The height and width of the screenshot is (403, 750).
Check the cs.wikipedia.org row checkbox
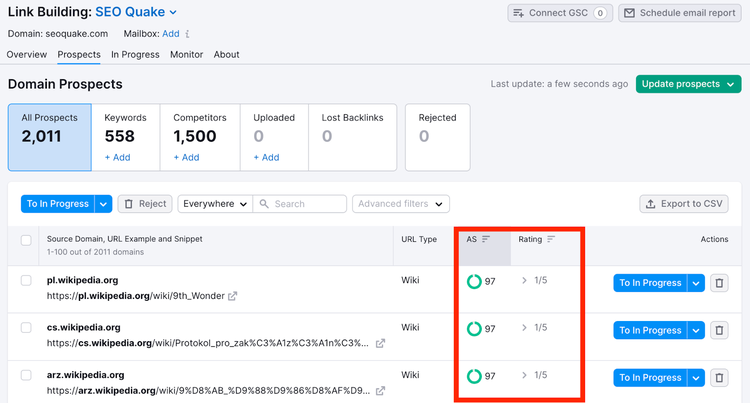[x=26, y=327]
